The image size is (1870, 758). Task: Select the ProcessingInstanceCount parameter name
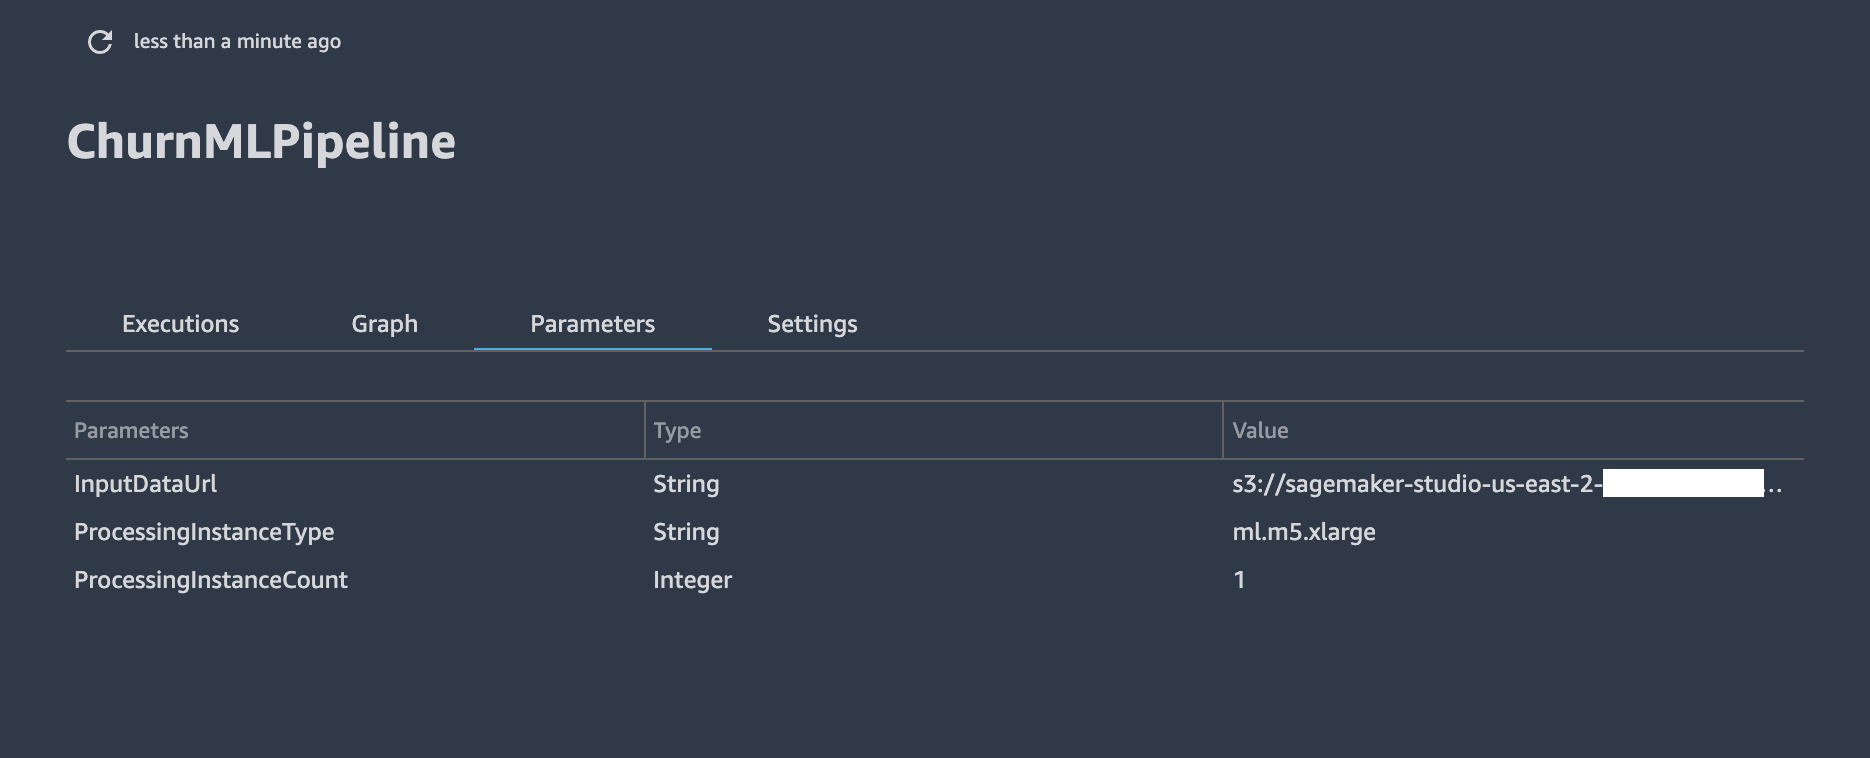[211, 580]
